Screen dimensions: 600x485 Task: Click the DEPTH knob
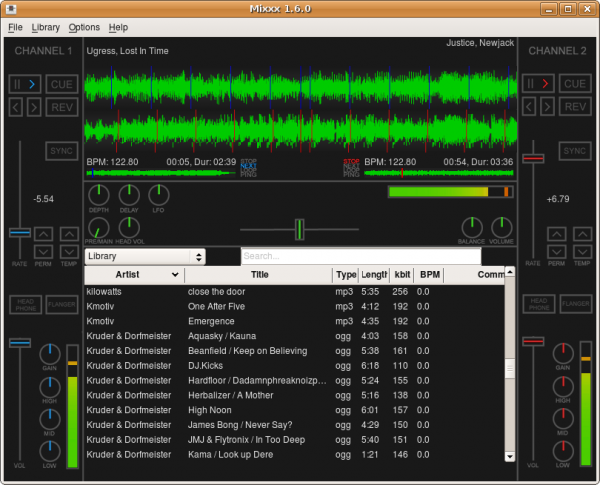click(99, 195)
